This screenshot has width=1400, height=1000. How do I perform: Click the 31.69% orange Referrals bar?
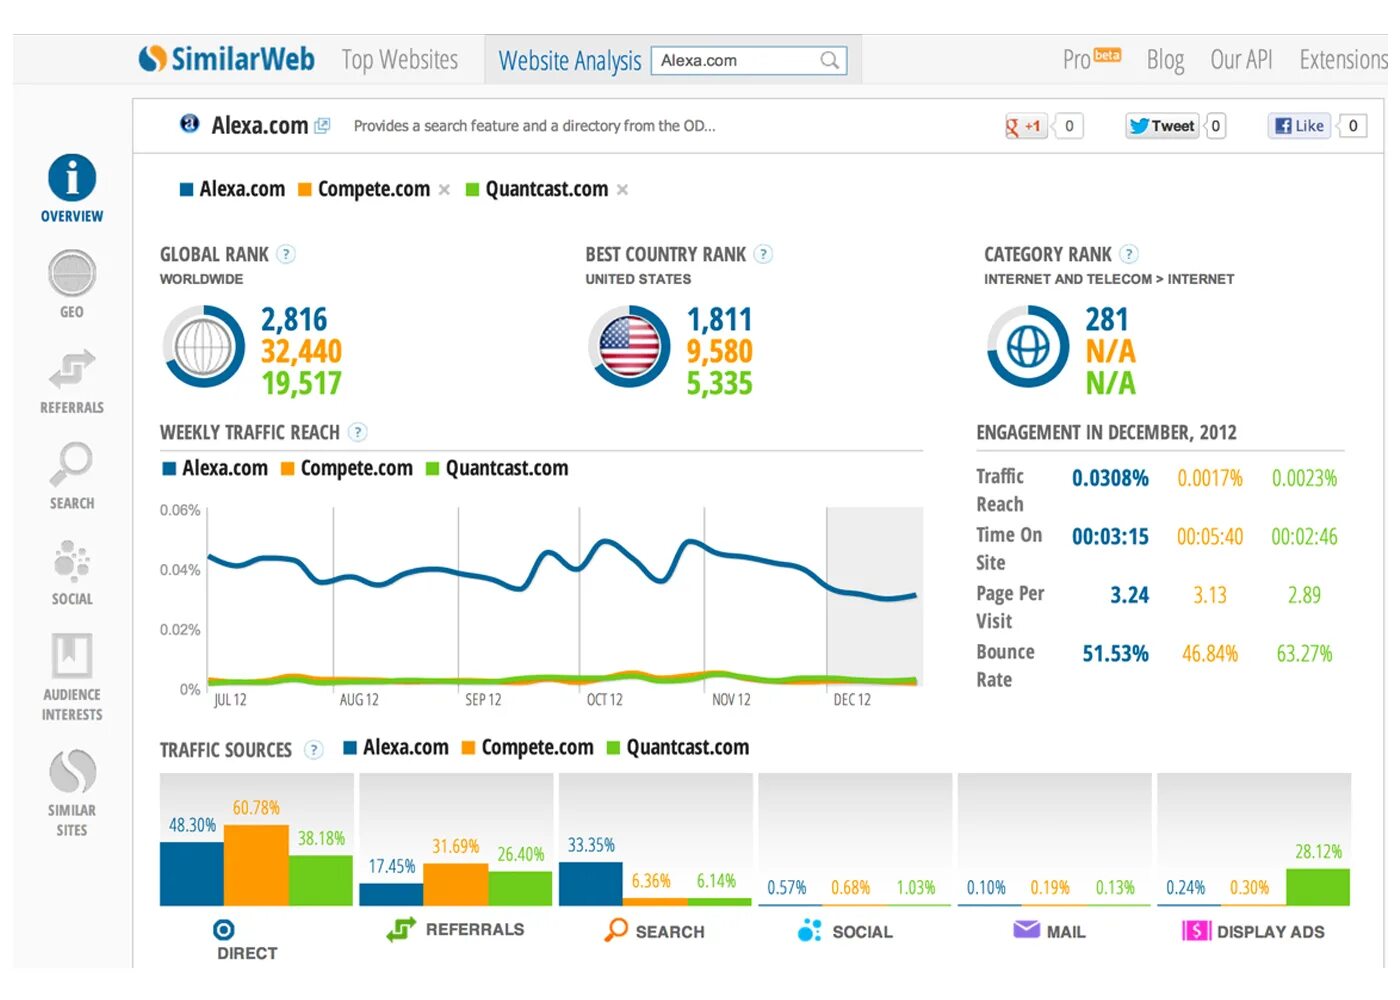click(456, 884)
